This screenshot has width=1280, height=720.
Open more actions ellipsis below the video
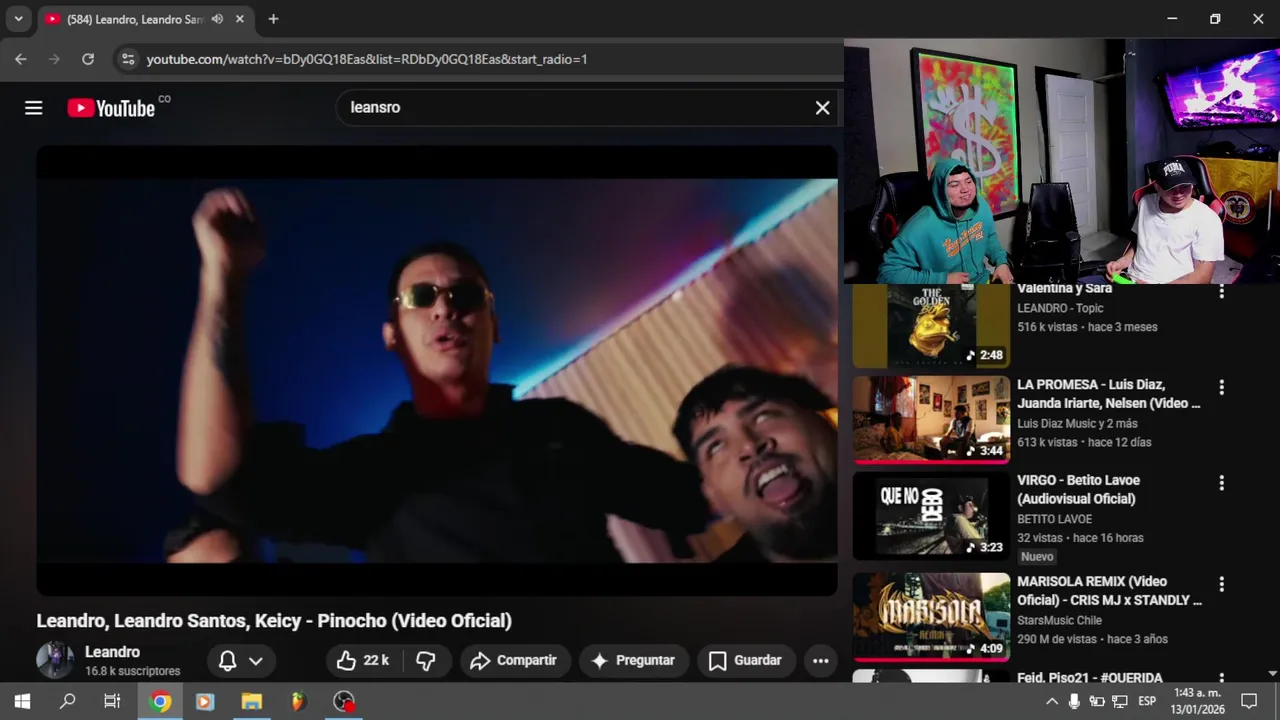click(821, 661)
